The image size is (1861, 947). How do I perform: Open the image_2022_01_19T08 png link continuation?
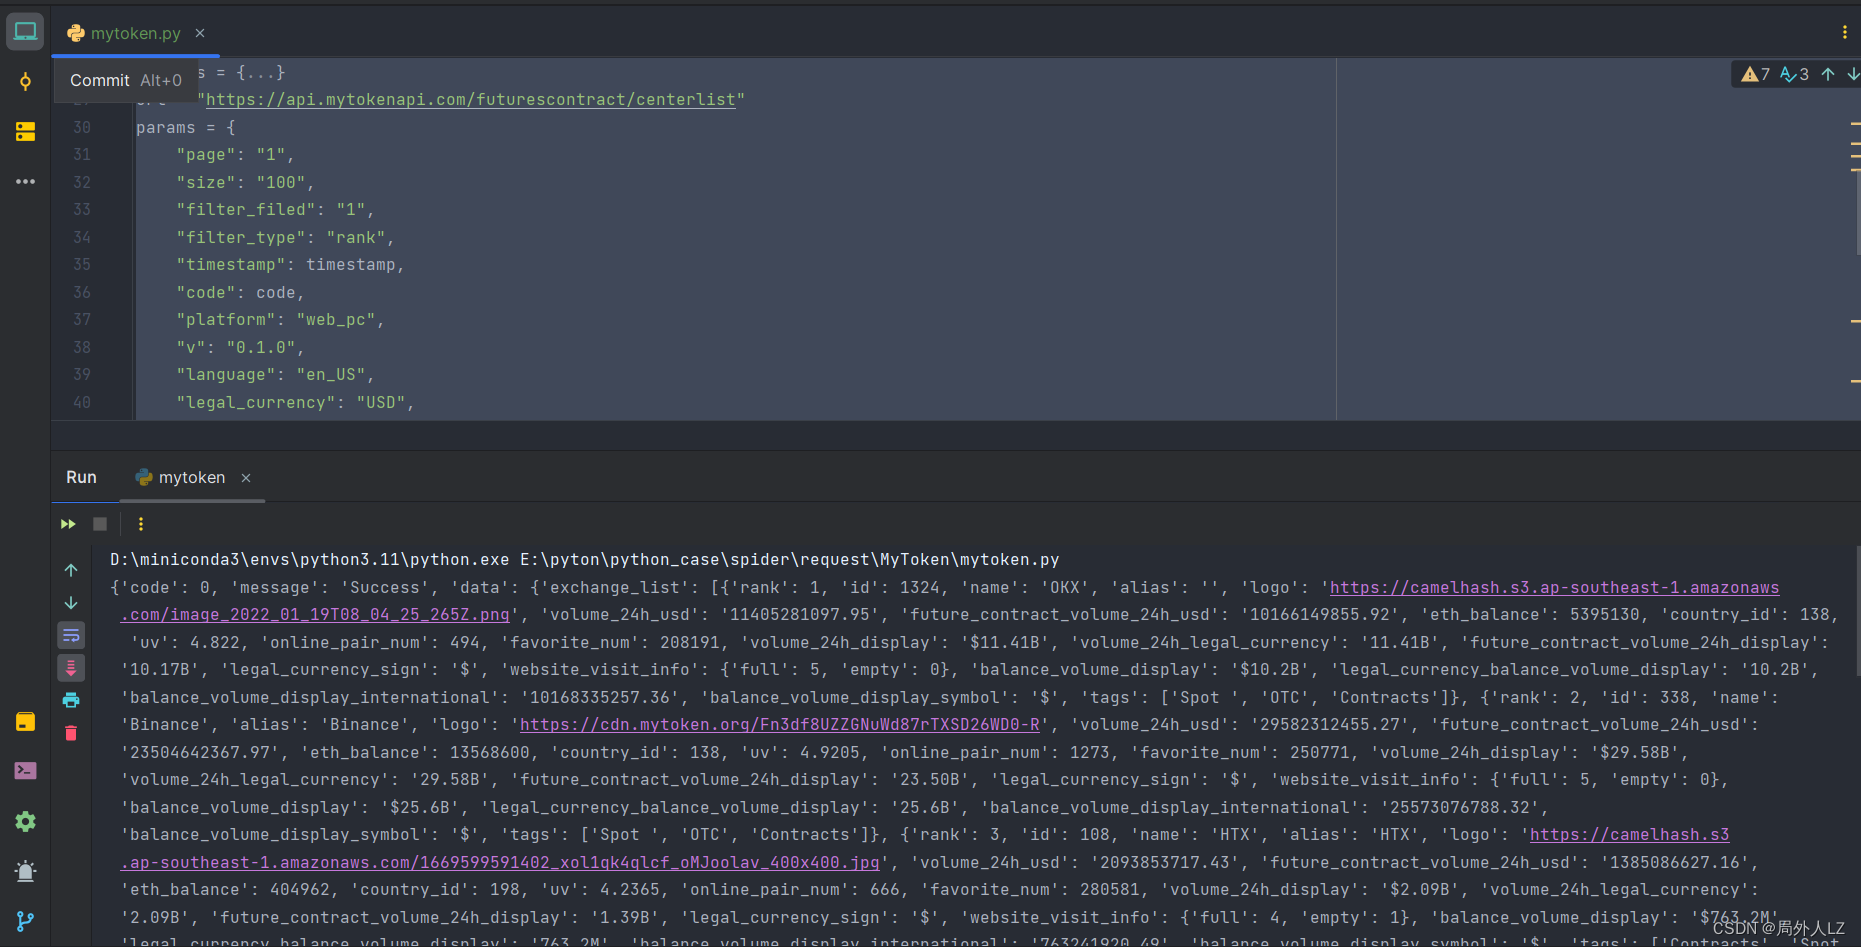[x=315, y=615]
